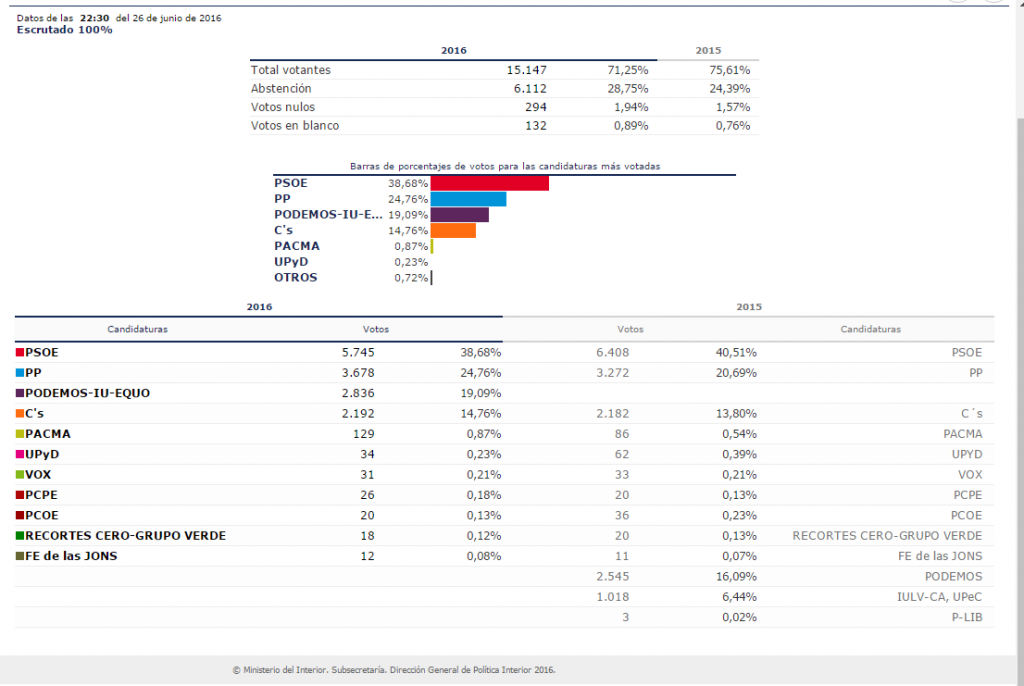Select the C's 2016 vote count '2.192'
1024x686 pixels.
[x=358, y=414]
